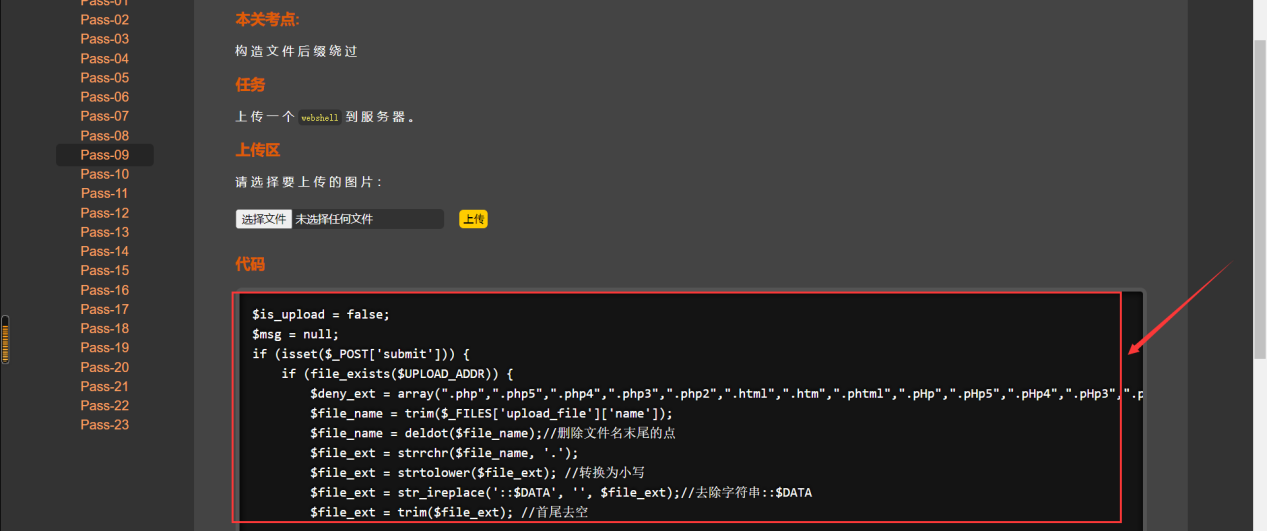The image size is (1267, 531).
Task: Click the $msg = null; code line
Action: [296, 334]
